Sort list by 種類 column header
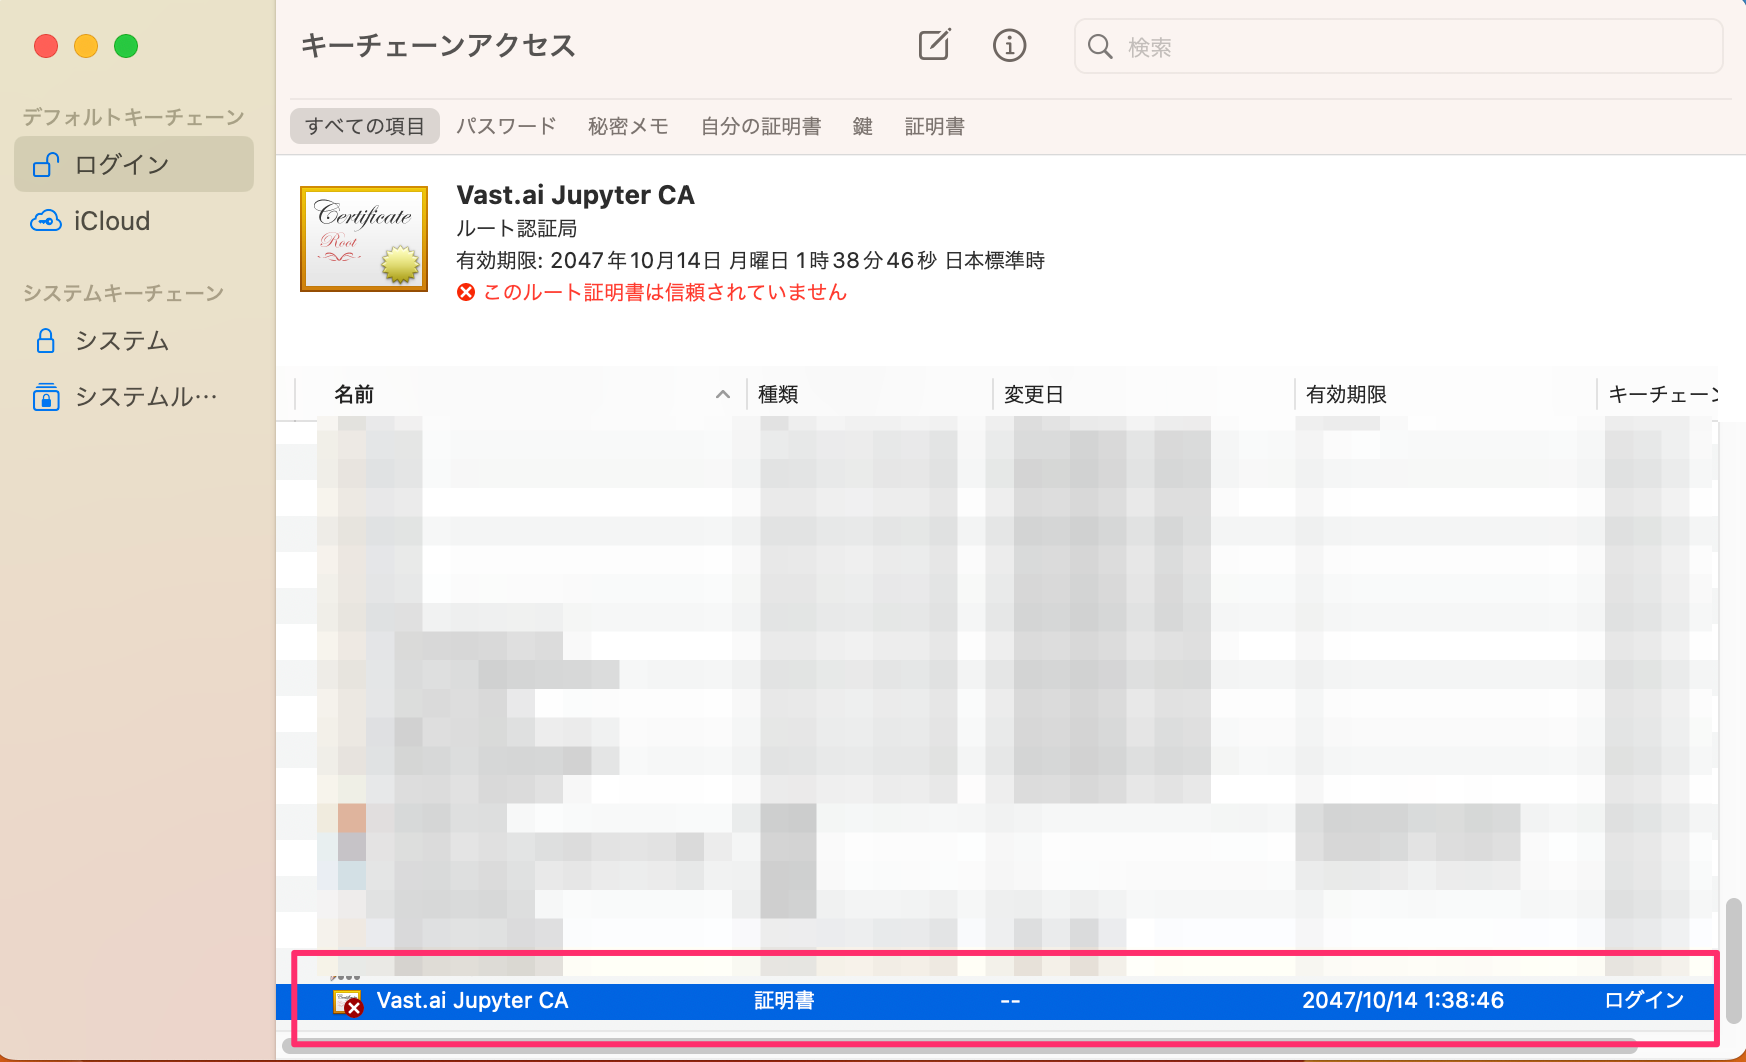 (778, 395)
